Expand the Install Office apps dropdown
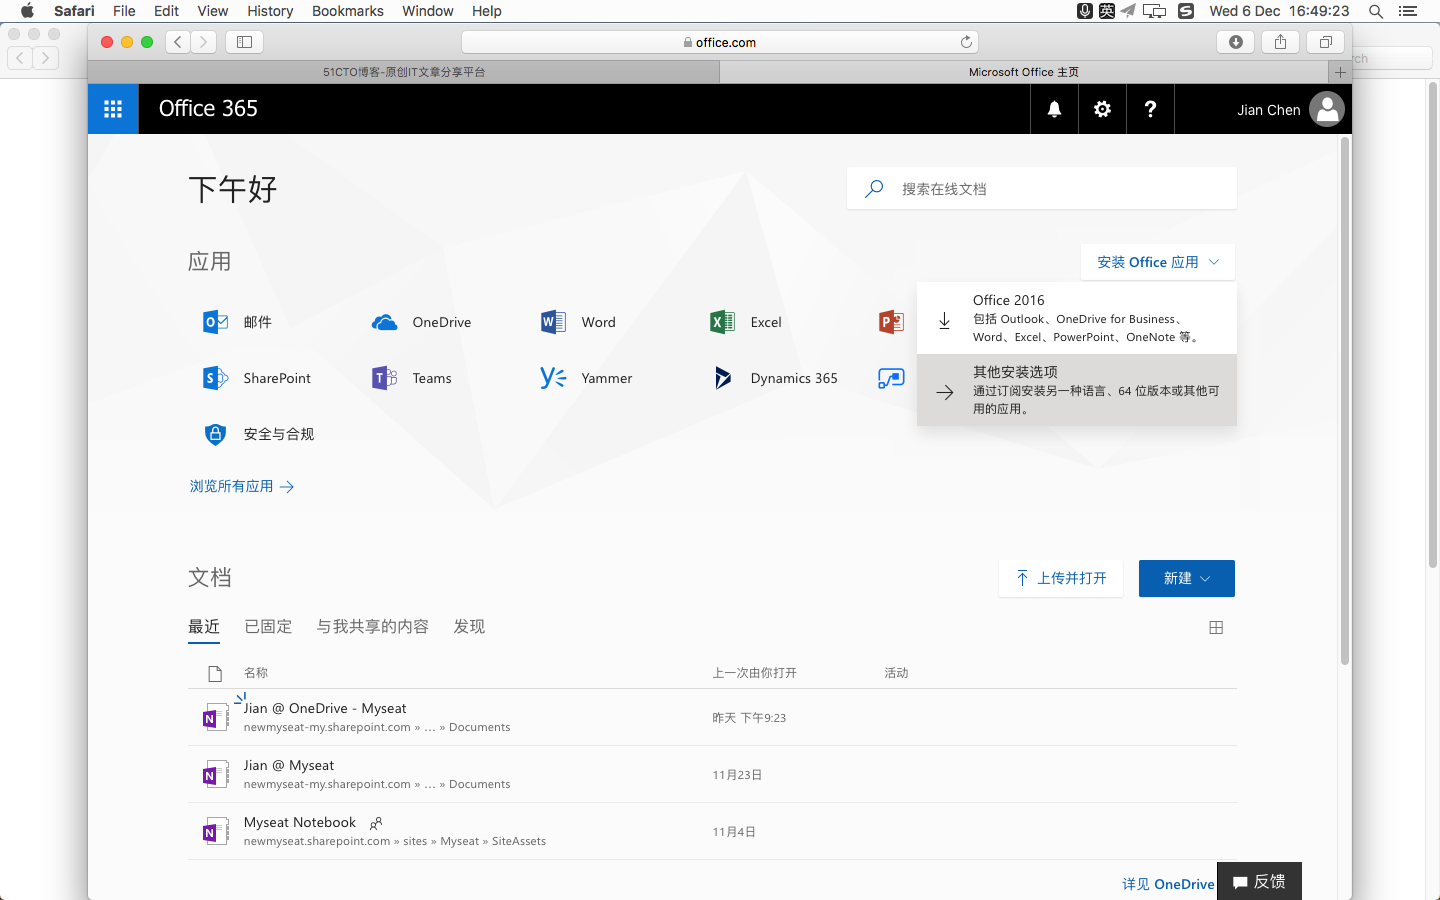Viewport: 1440px width, 900px height. (x=1158, y=262)
